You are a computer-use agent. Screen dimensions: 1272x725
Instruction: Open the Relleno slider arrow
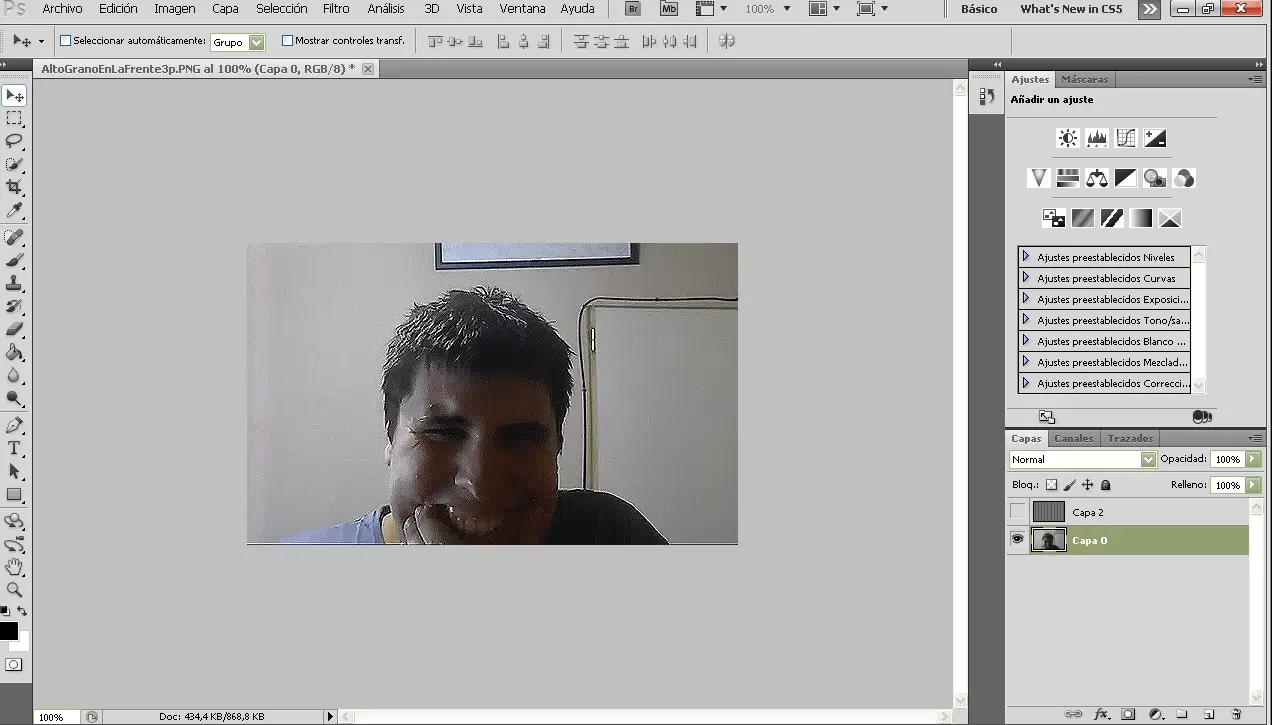click(1253, 485)
